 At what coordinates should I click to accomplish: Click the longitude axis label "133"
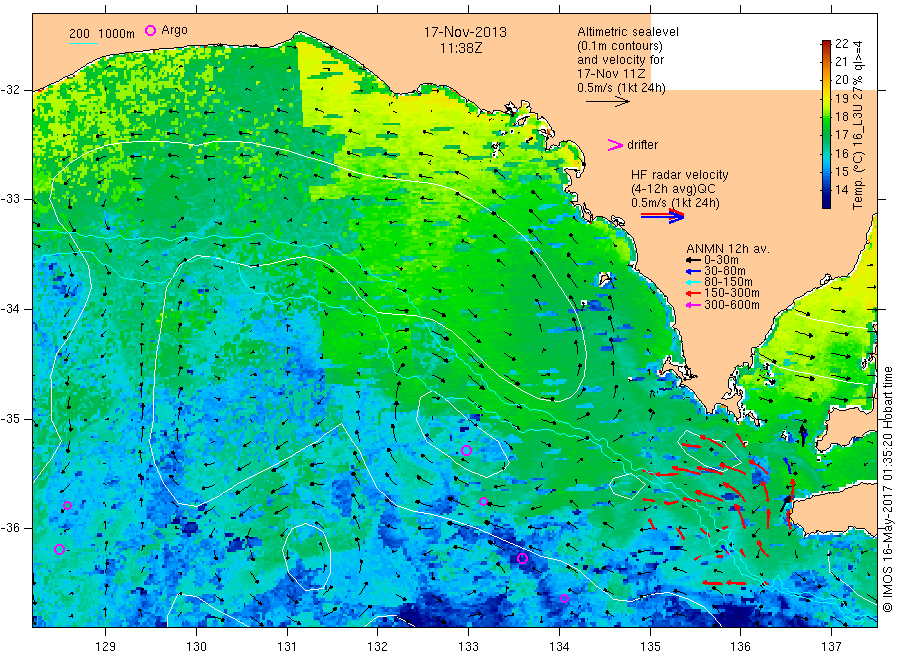pos(468,647)
